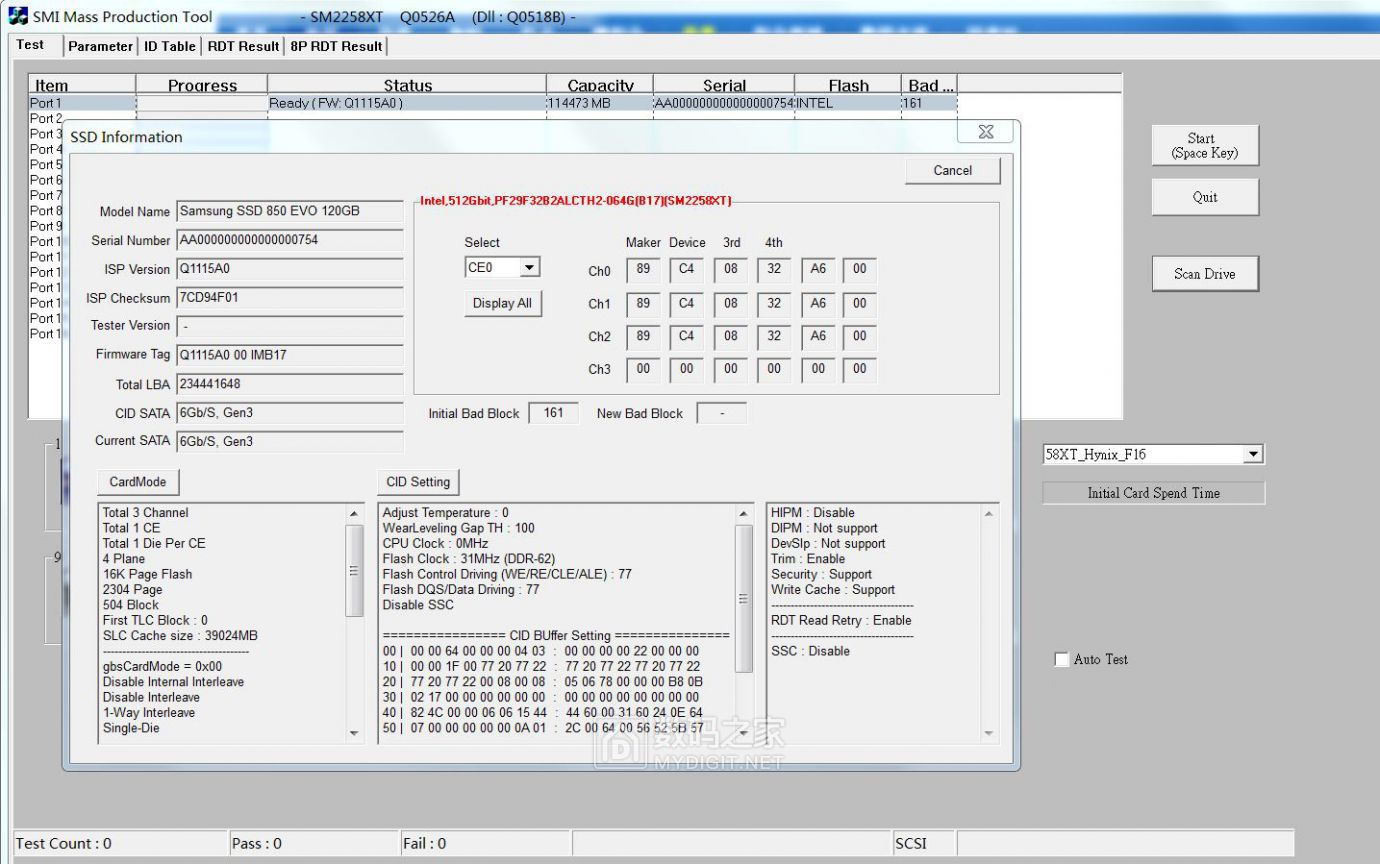Viewport: 1380px width, 864px height.
Task: Click the Current SATA field
Action: tap(290, 442)
